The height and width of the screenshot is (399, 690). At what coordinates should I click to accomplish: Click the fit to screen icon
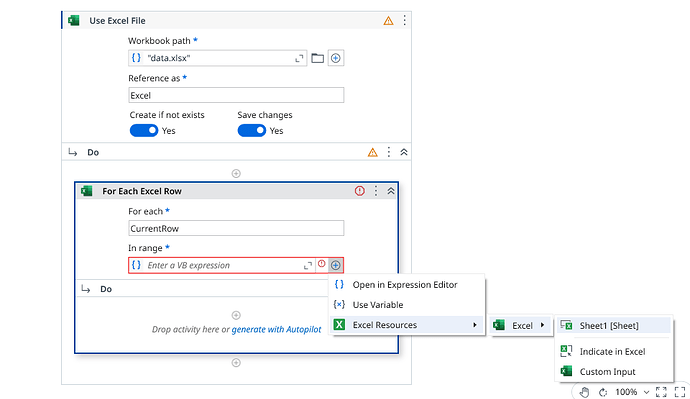click(661, 392)
